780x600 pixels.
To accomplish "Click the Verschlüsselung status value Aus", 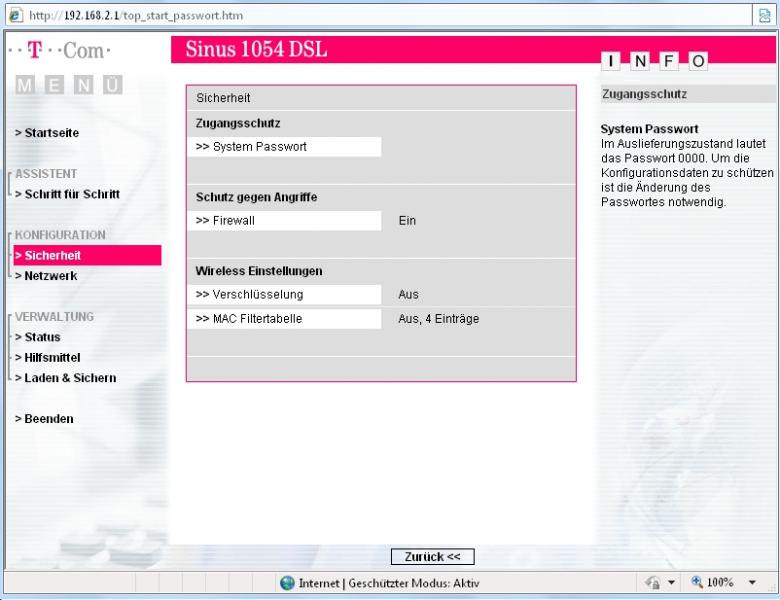I will [408, 295].
